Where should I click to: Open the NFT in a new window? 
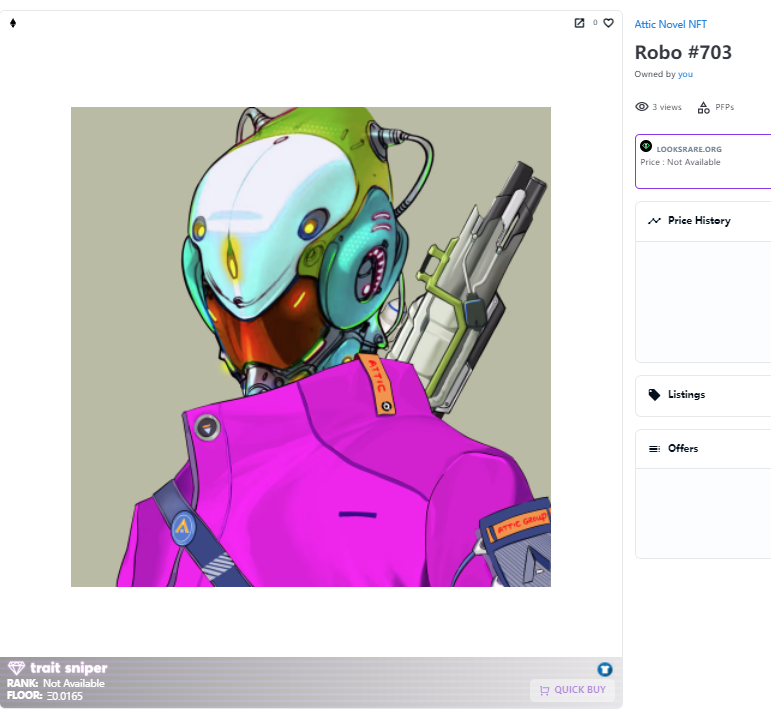pyautogui.click(x=579, y=23)
